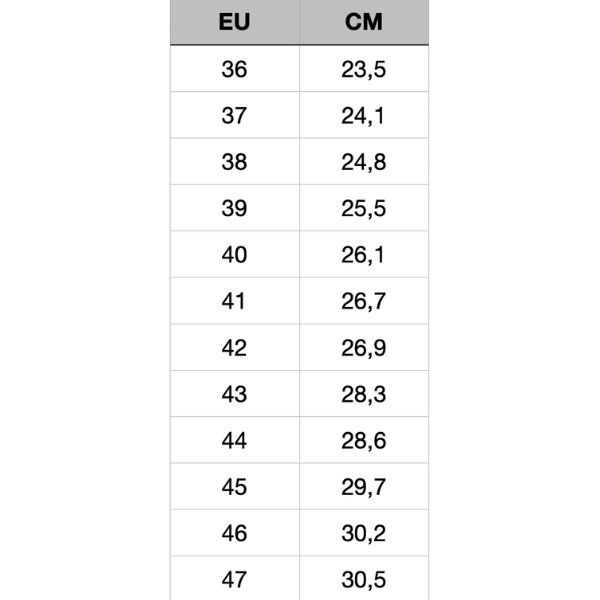
Task: Click the EU size 37 cell
Action: [x=234, y=115]
